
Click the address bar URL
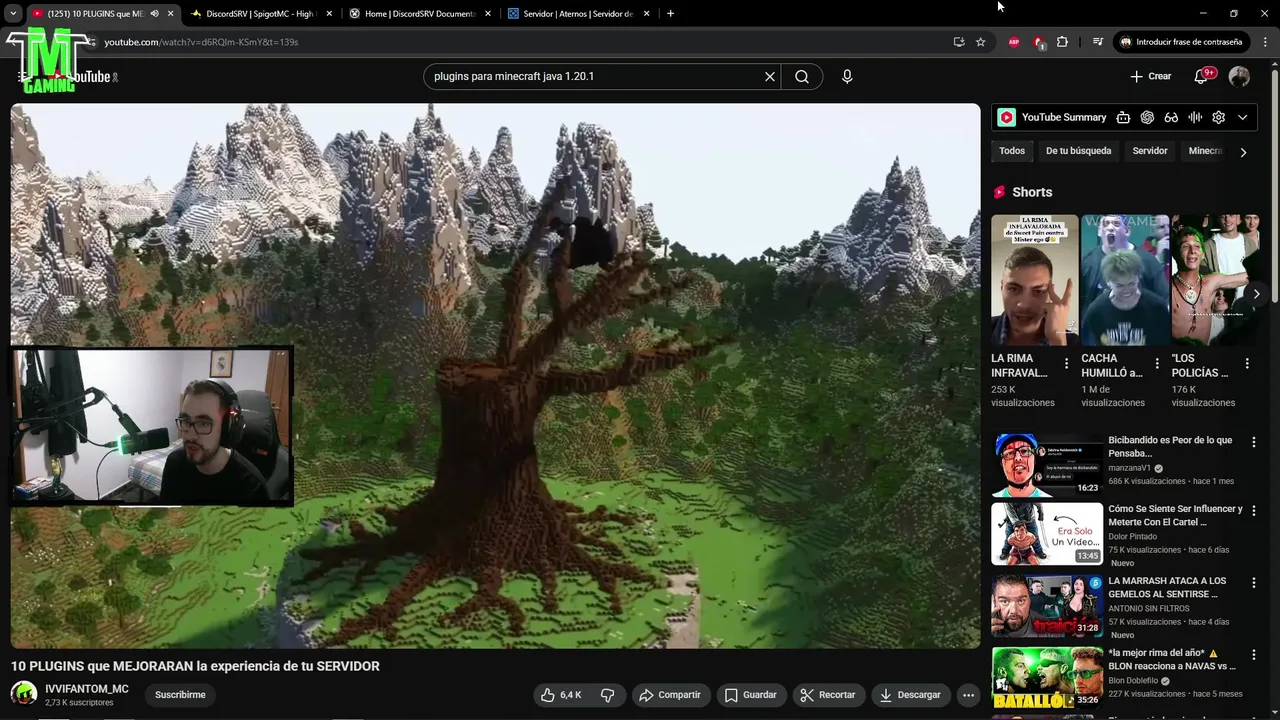point(201,42)
